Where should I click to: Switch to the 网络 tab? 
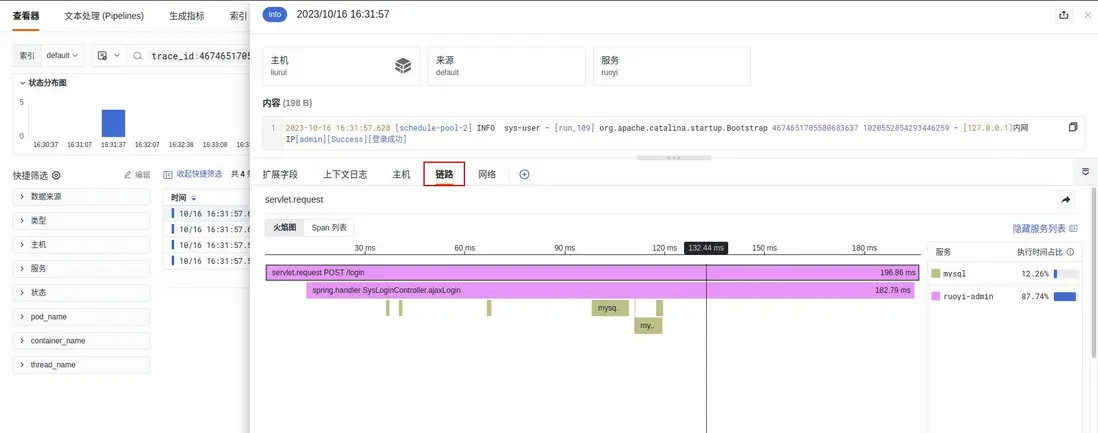(487, 174)
